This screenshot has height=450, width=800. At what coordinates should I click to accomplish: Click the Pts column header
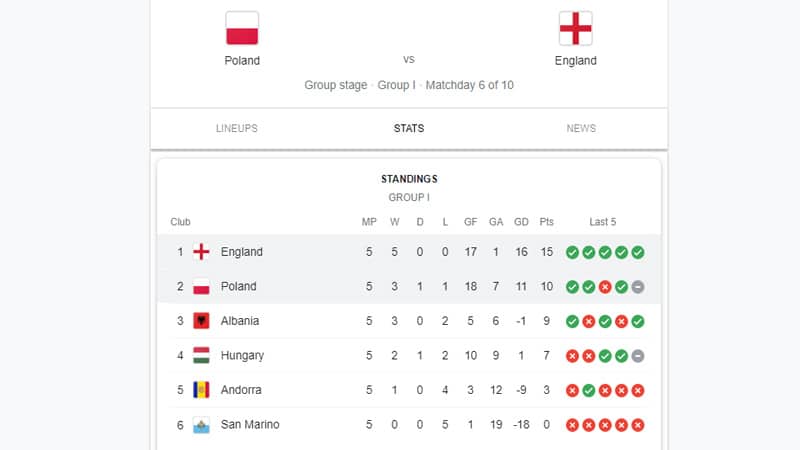point(546,222)
